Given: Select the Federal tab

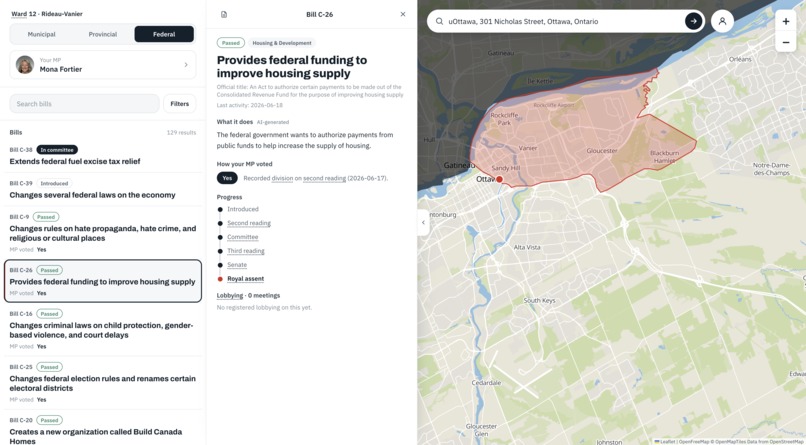Looking at the screenshot, I should coord(164,34).
